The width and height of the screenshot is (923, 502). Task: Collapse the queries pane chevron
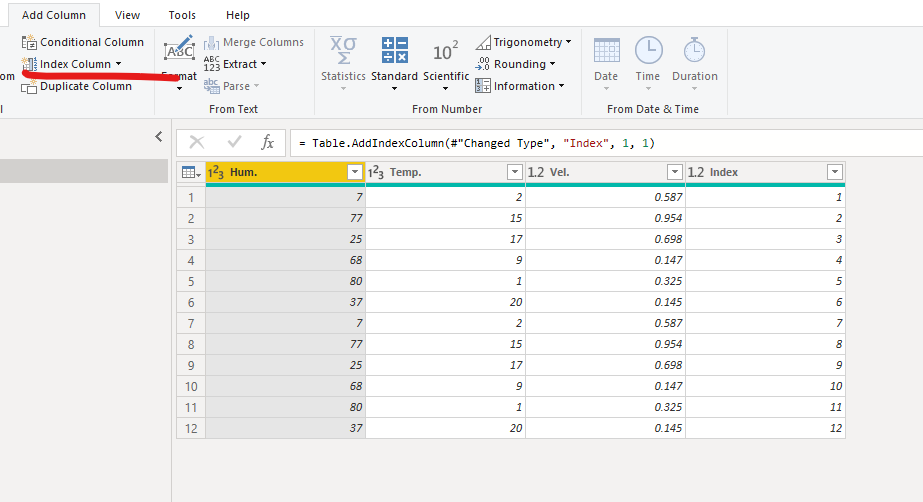[159, 137]
